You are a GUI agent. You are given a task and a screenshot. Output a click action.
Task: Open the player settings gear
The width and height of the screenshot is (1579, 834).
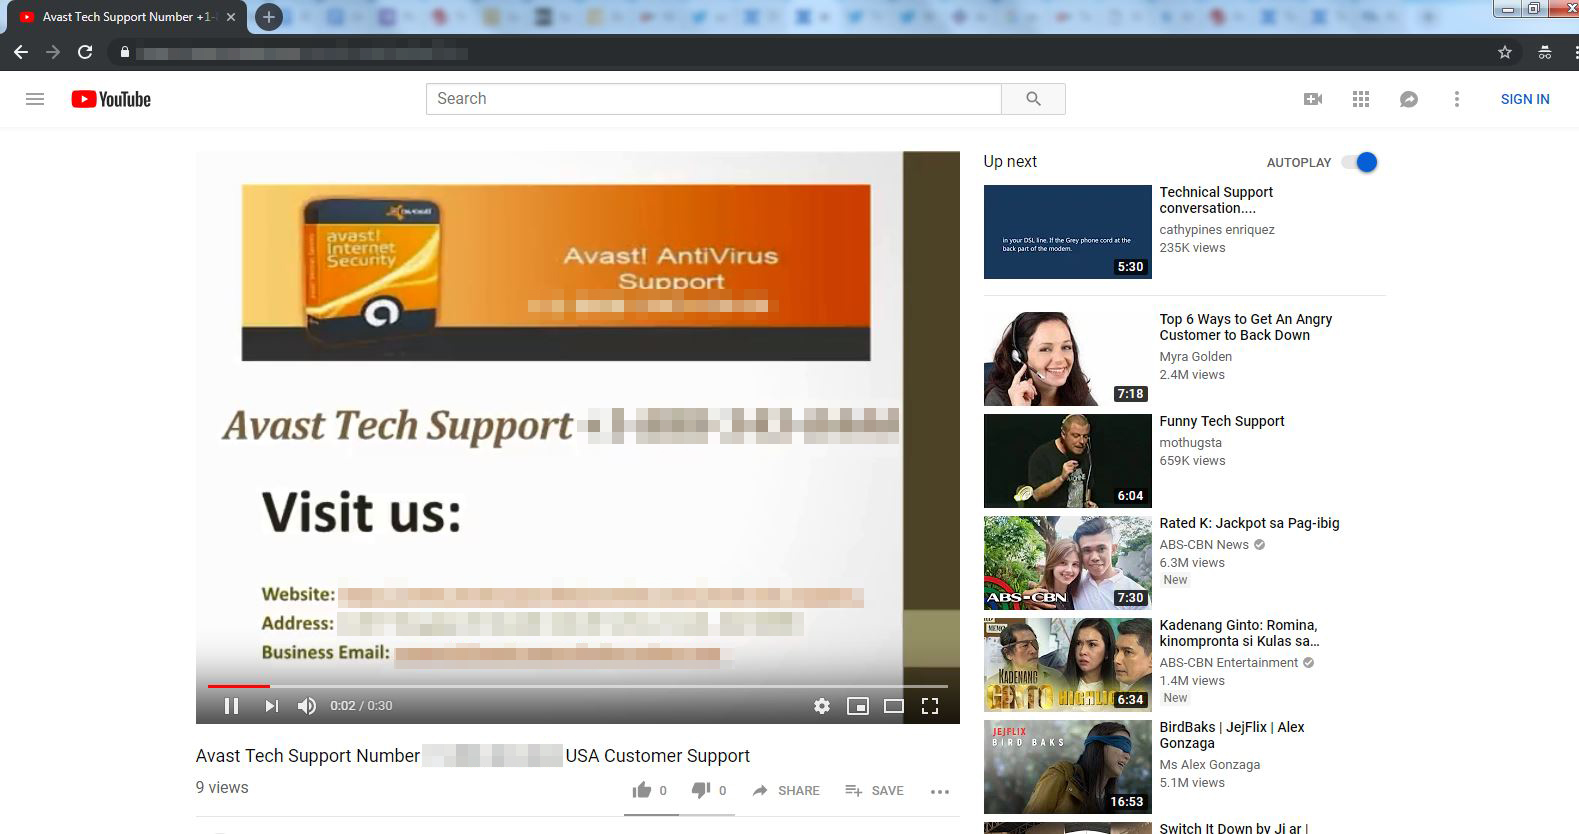pos(822,706)
